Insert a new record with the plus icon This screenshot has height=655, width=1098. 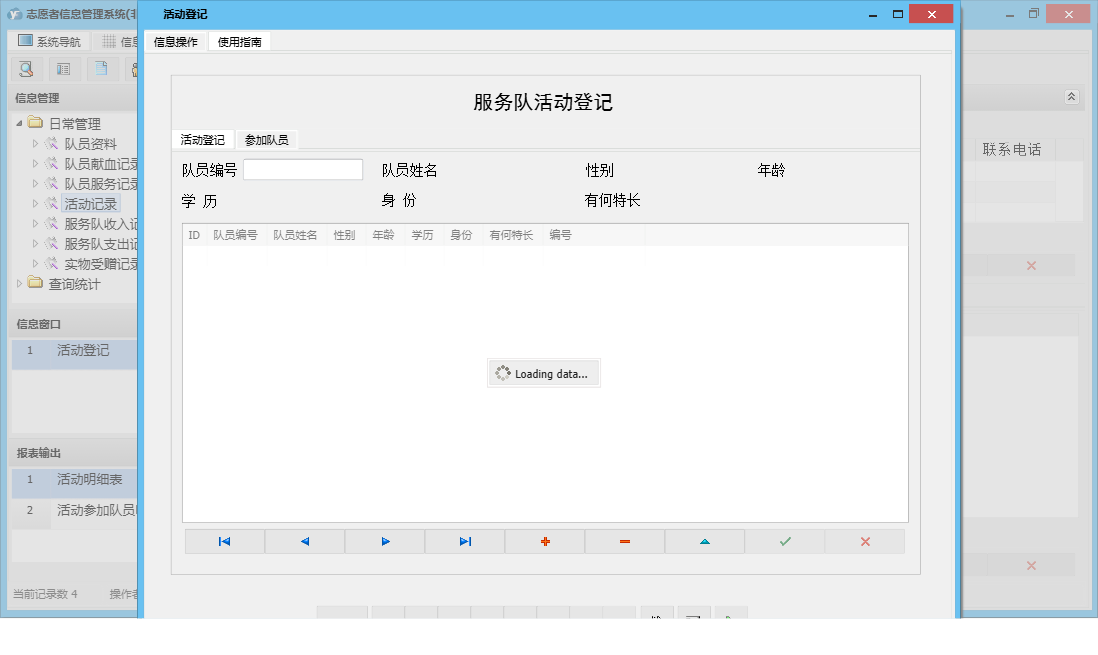tap(544, 540)
